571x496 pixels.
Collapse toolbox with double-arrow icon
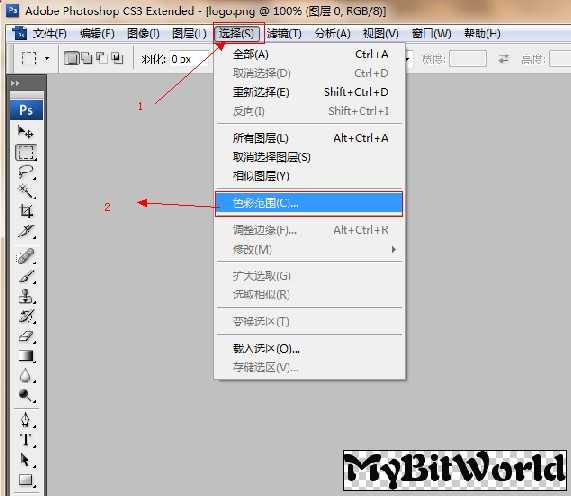click(15, 83)
